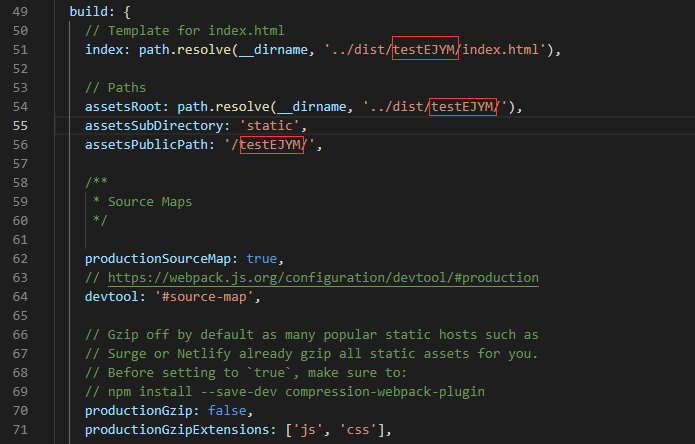Click the 'build: {' text
Viewport: 695px width, 444px height.
click(100, 12)
